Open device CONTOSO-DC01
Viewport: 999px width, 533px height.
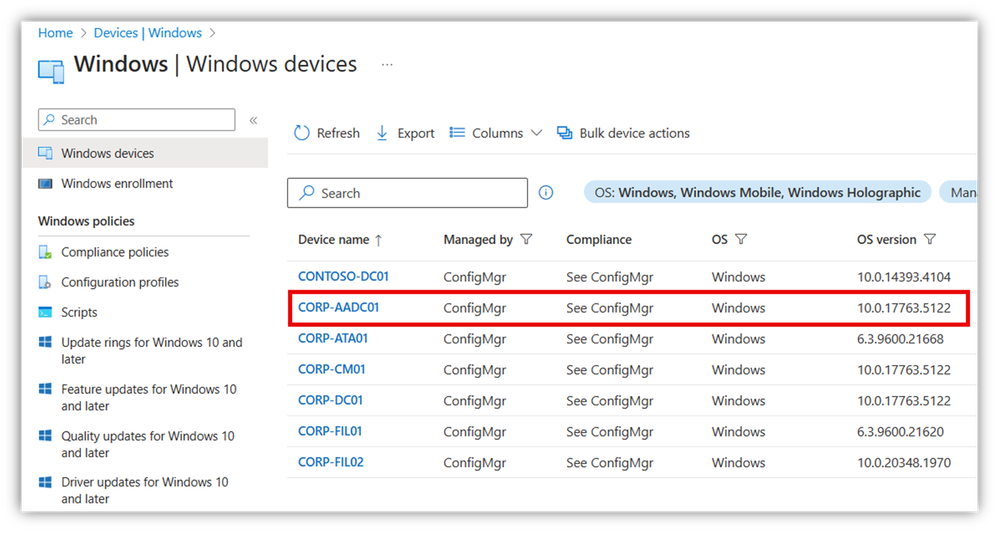click(343, 276)
